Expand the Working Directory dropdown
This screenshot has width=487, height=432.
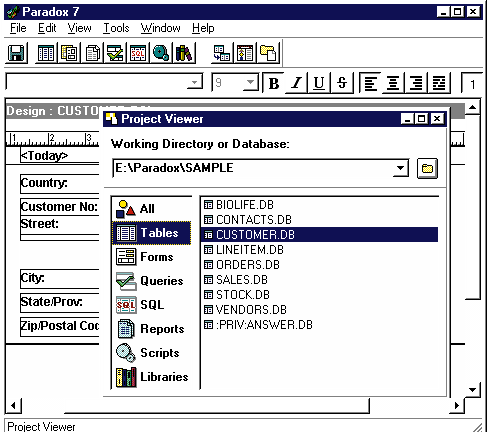[x=400, y=168]
